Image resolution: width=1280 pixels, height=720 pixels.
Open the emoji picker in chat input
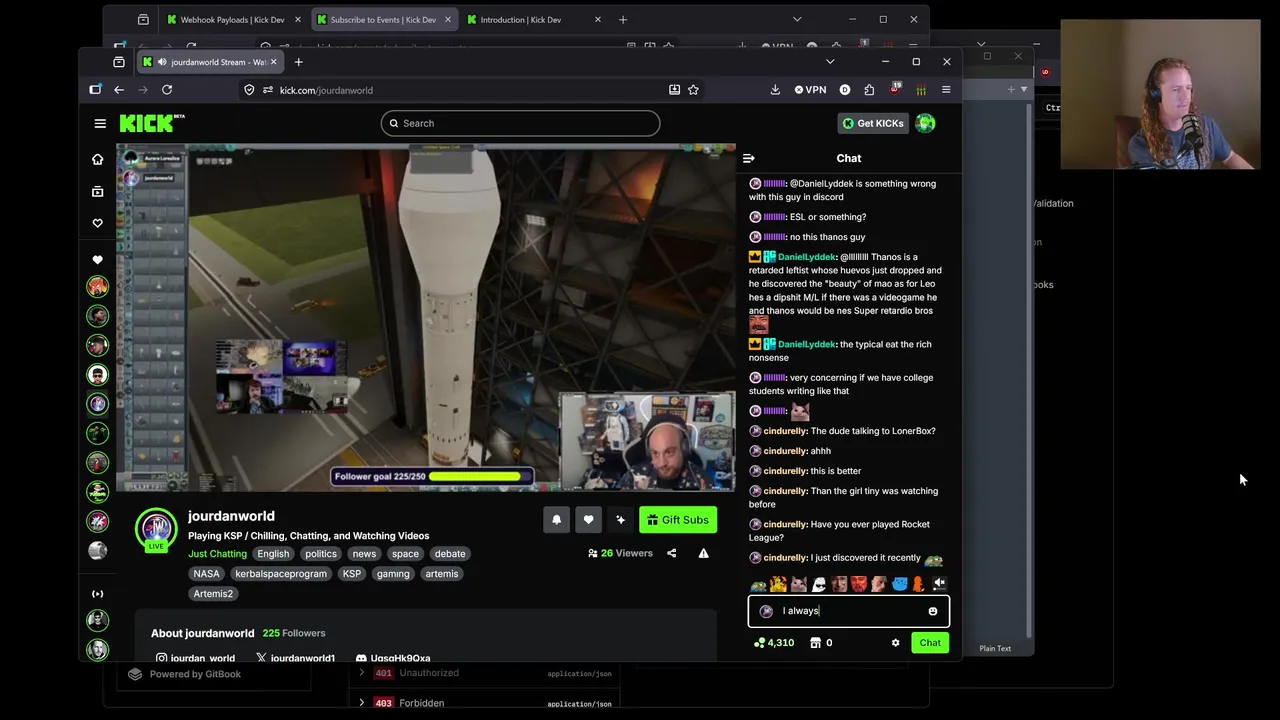[x=933, y=611]
